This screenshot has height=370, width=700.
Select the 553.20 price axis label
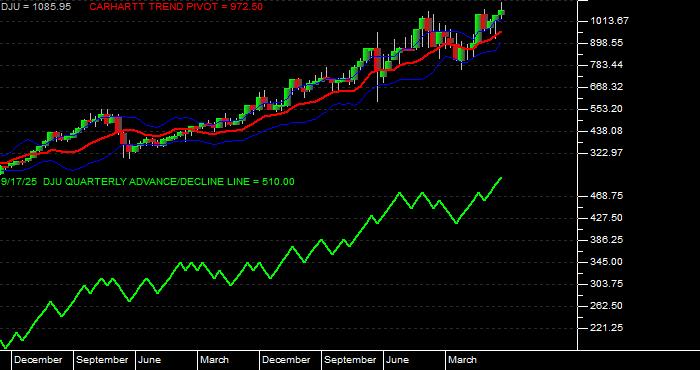603,108
